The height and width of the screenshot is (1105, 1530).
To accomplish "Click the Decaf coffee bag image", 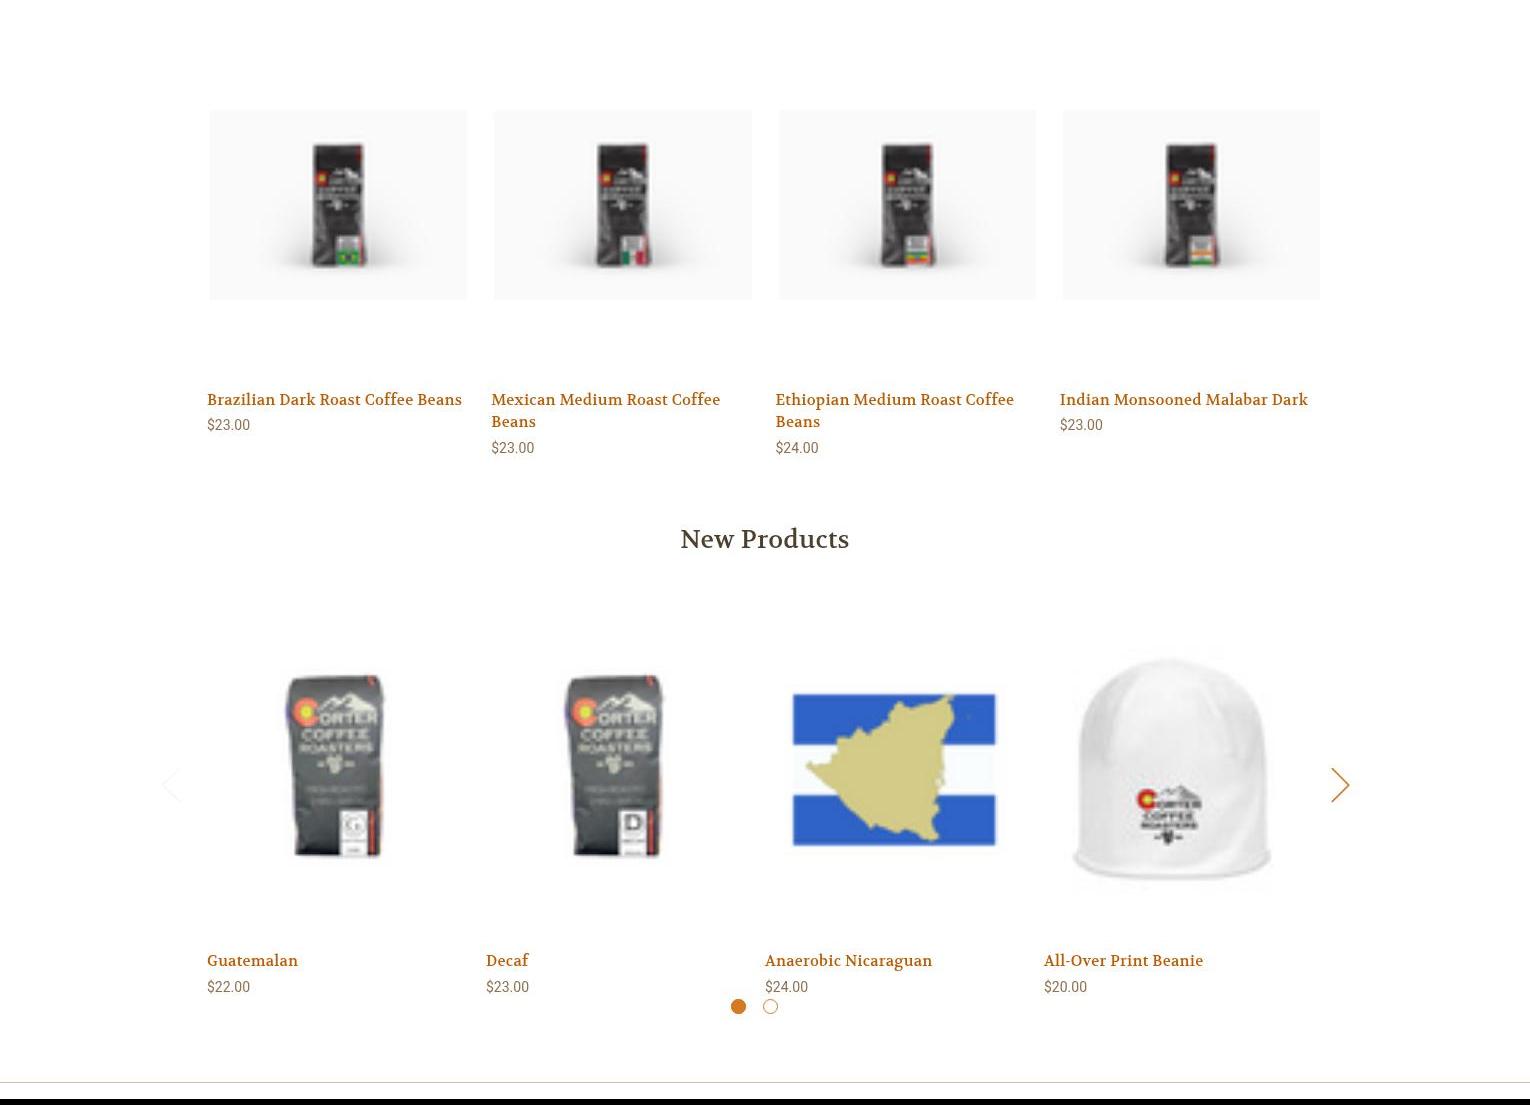I will [x=615, y=766].
